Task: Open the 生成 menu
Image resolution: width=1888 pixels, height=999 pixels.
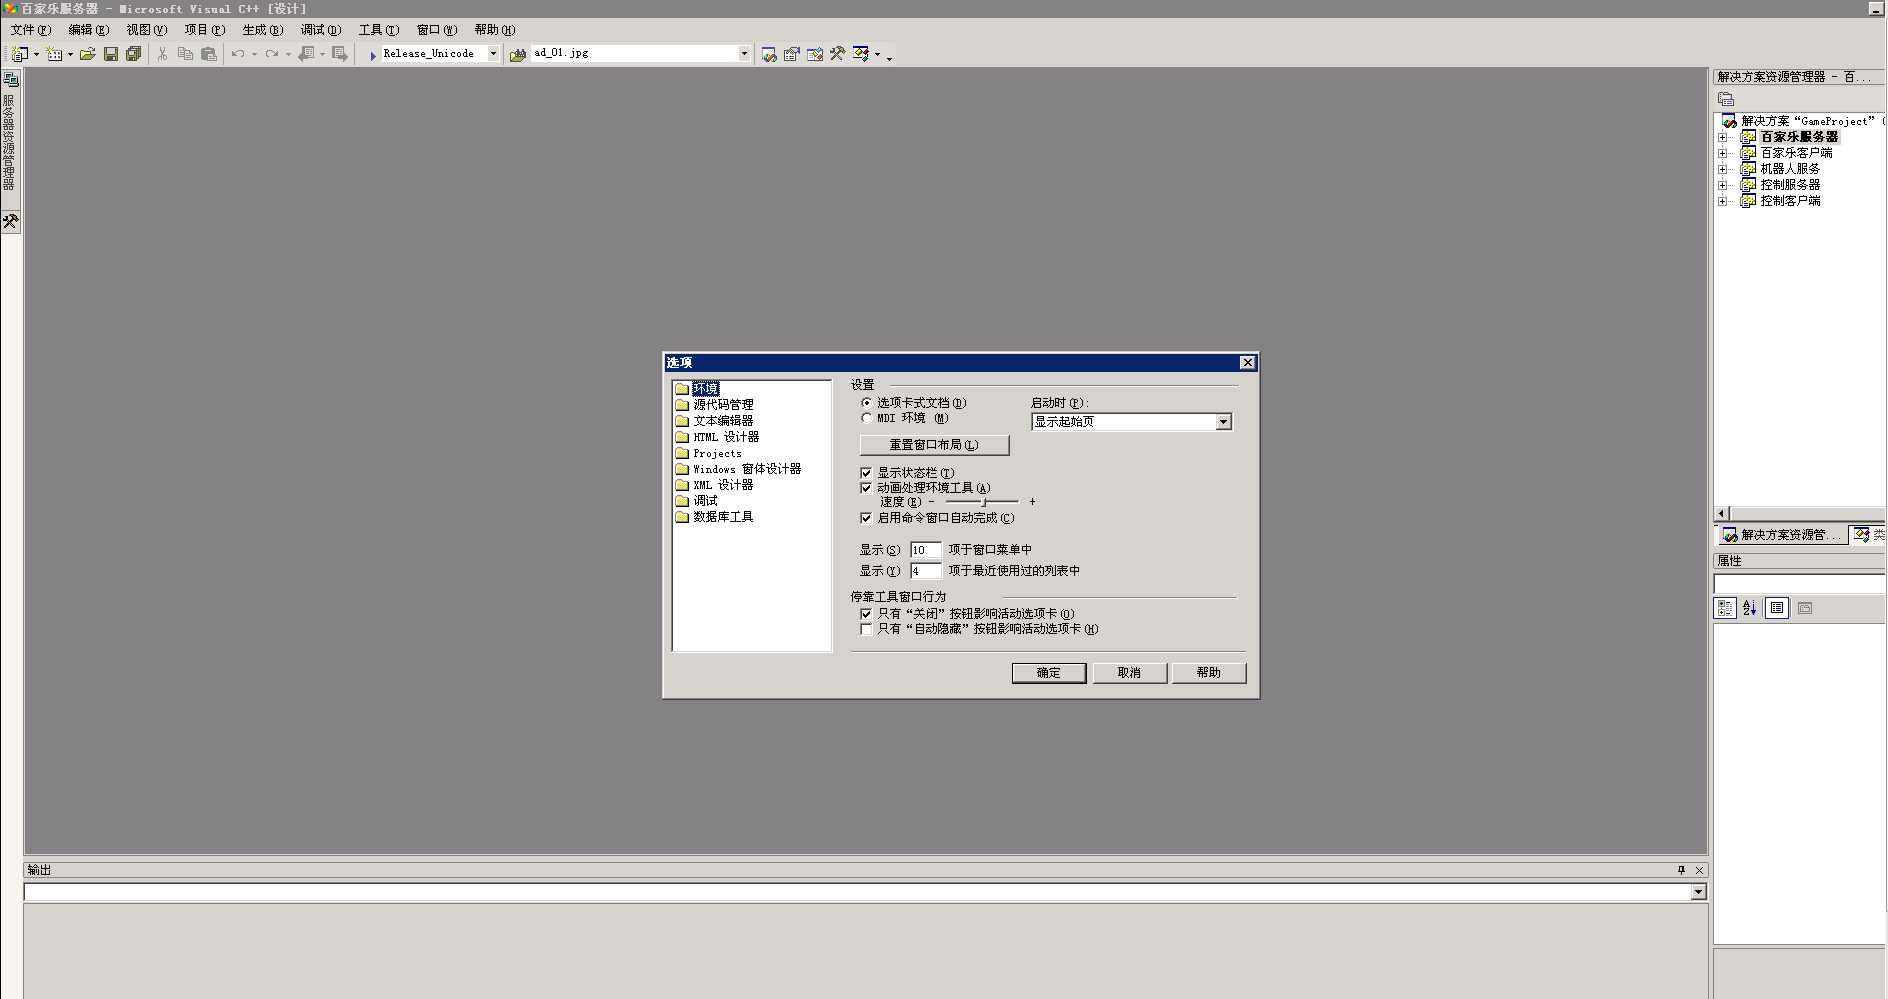Action: pos(262,30)
